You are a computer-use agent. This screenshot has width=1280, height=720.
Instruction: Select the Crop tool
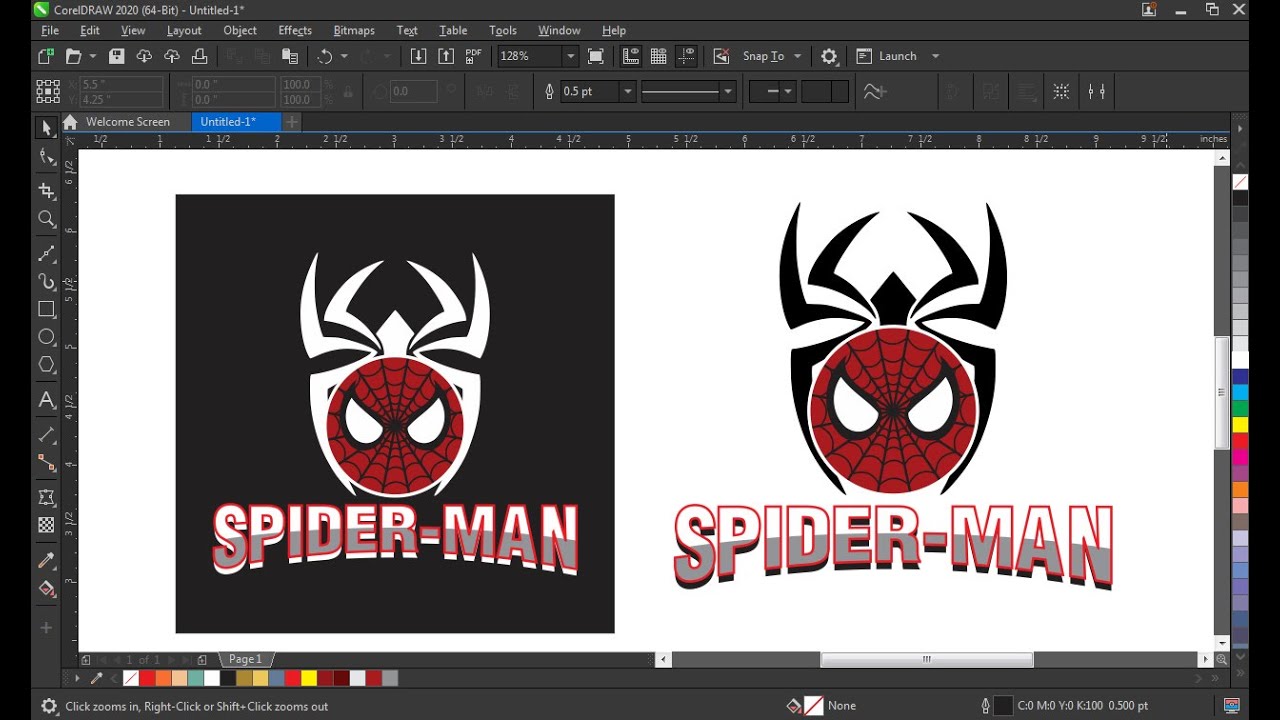click(46, 190)
